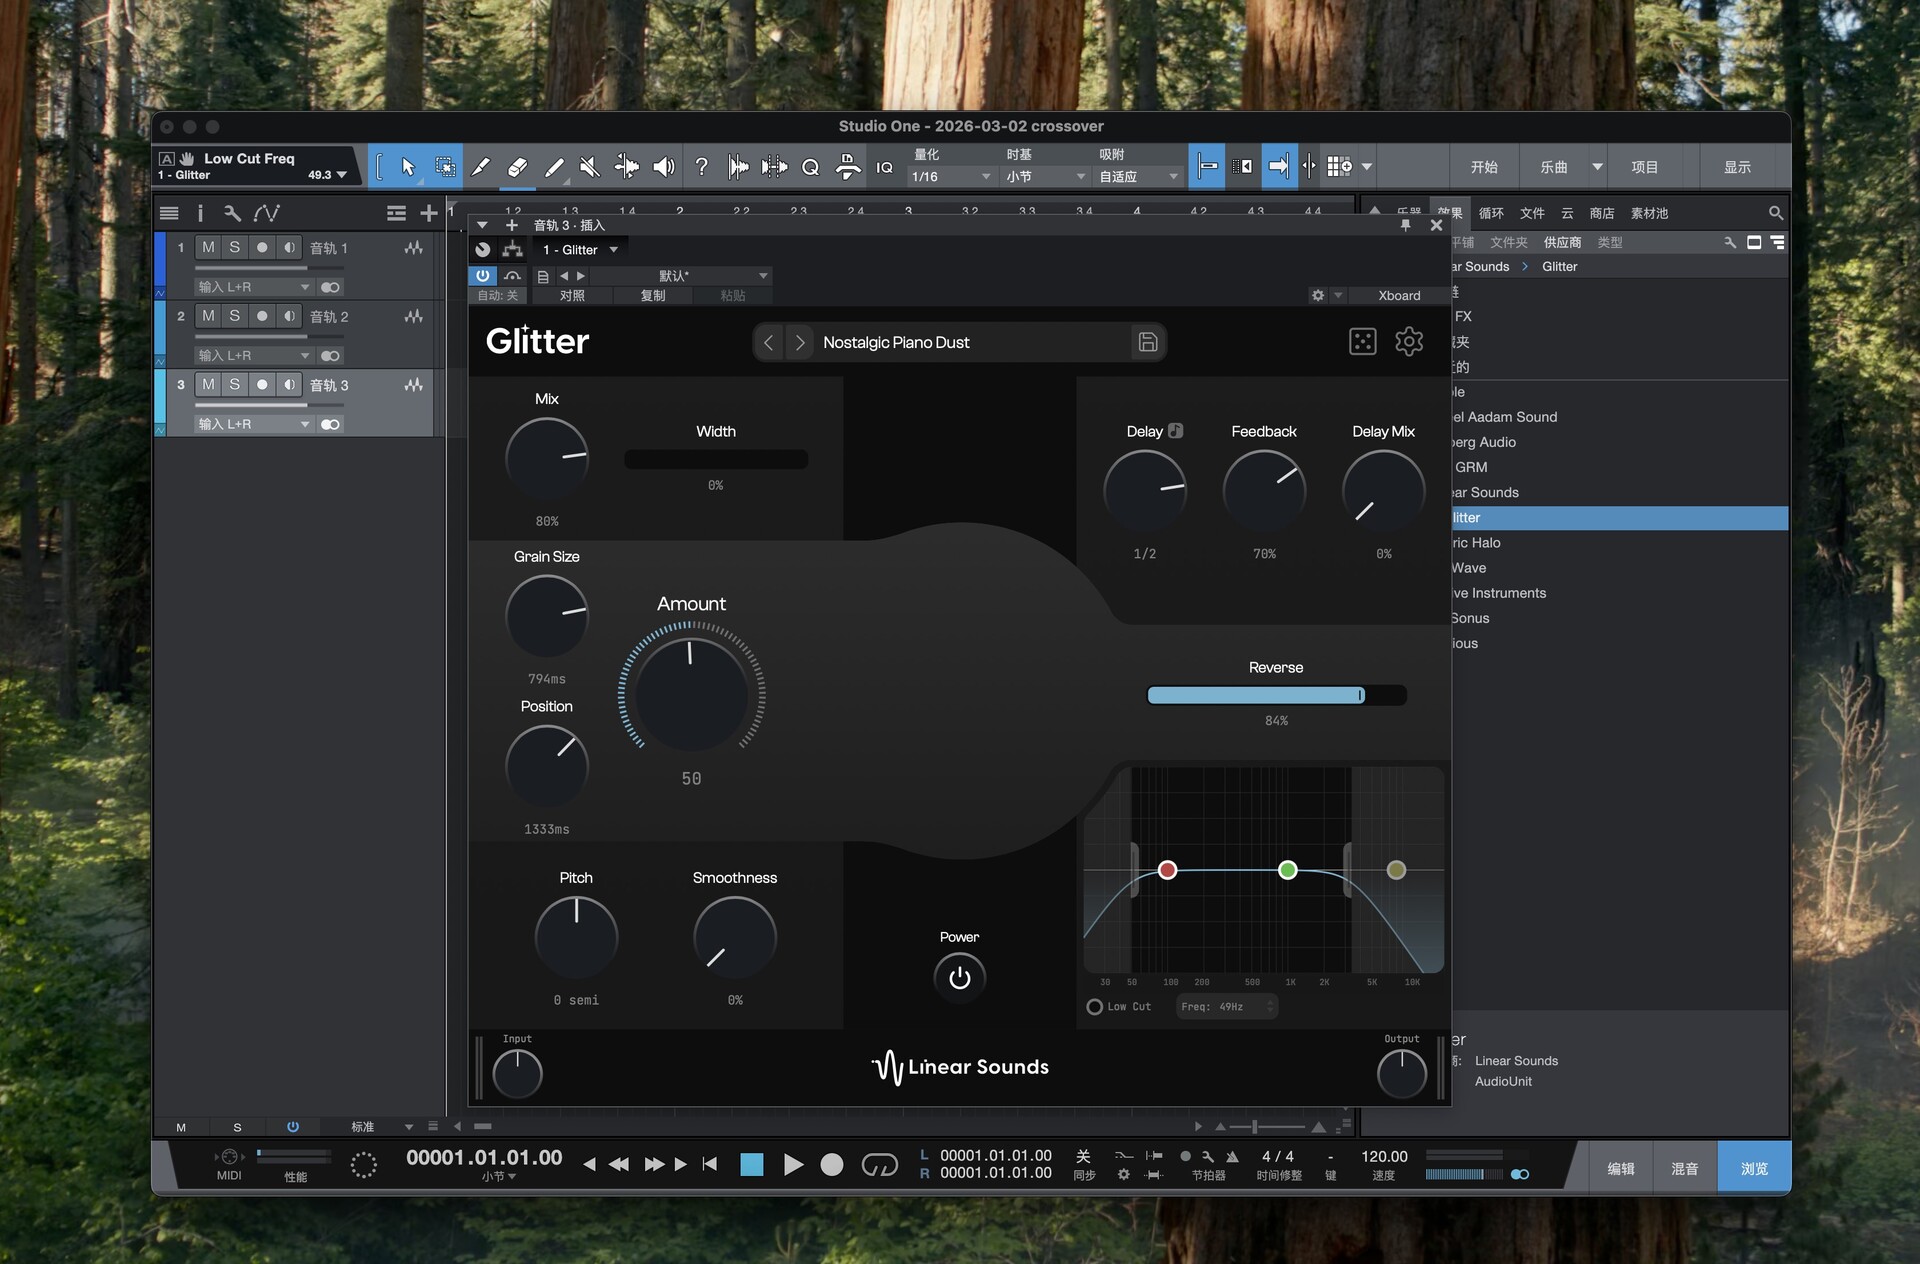Open the 默认 preset dropdown

click(763, 276)
